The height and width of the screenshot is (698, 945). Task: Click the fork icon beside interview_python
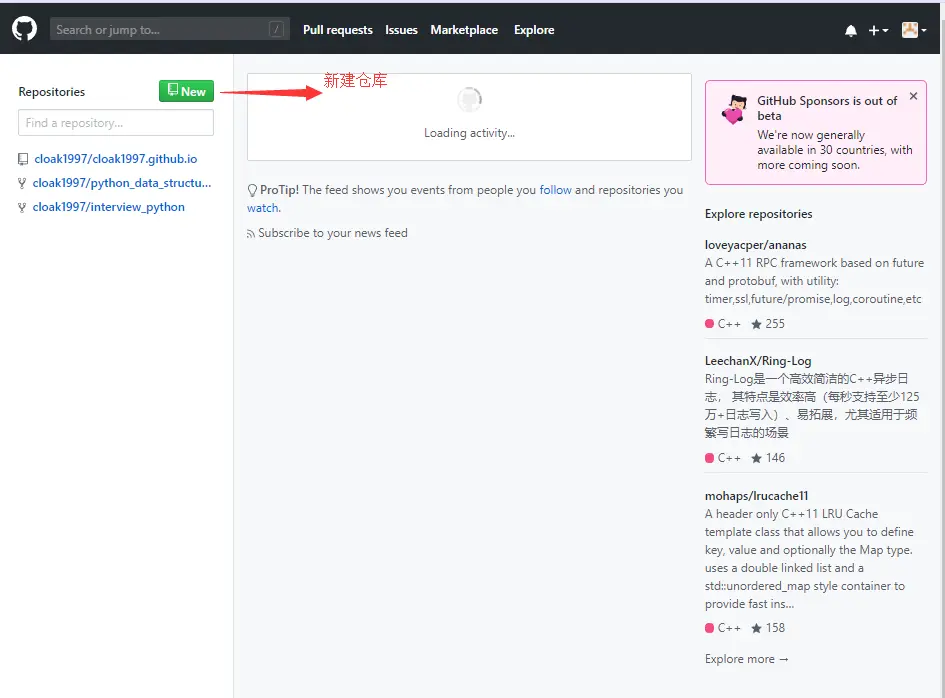click(22, 207)
